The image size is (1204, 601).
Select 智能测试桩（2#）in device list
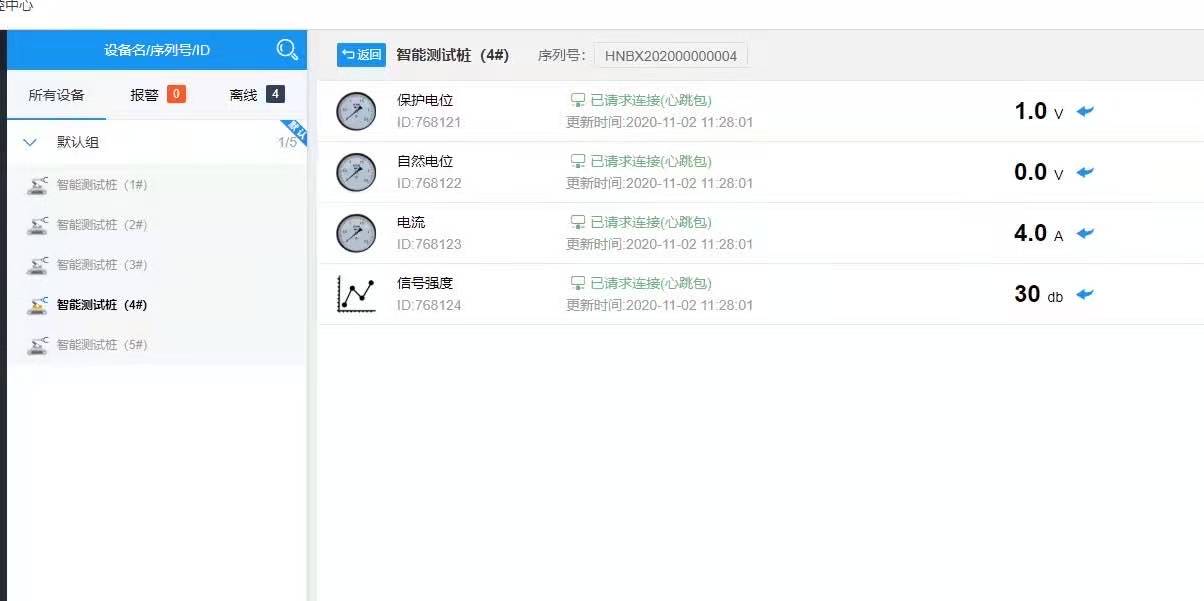[x=102, y=225]
